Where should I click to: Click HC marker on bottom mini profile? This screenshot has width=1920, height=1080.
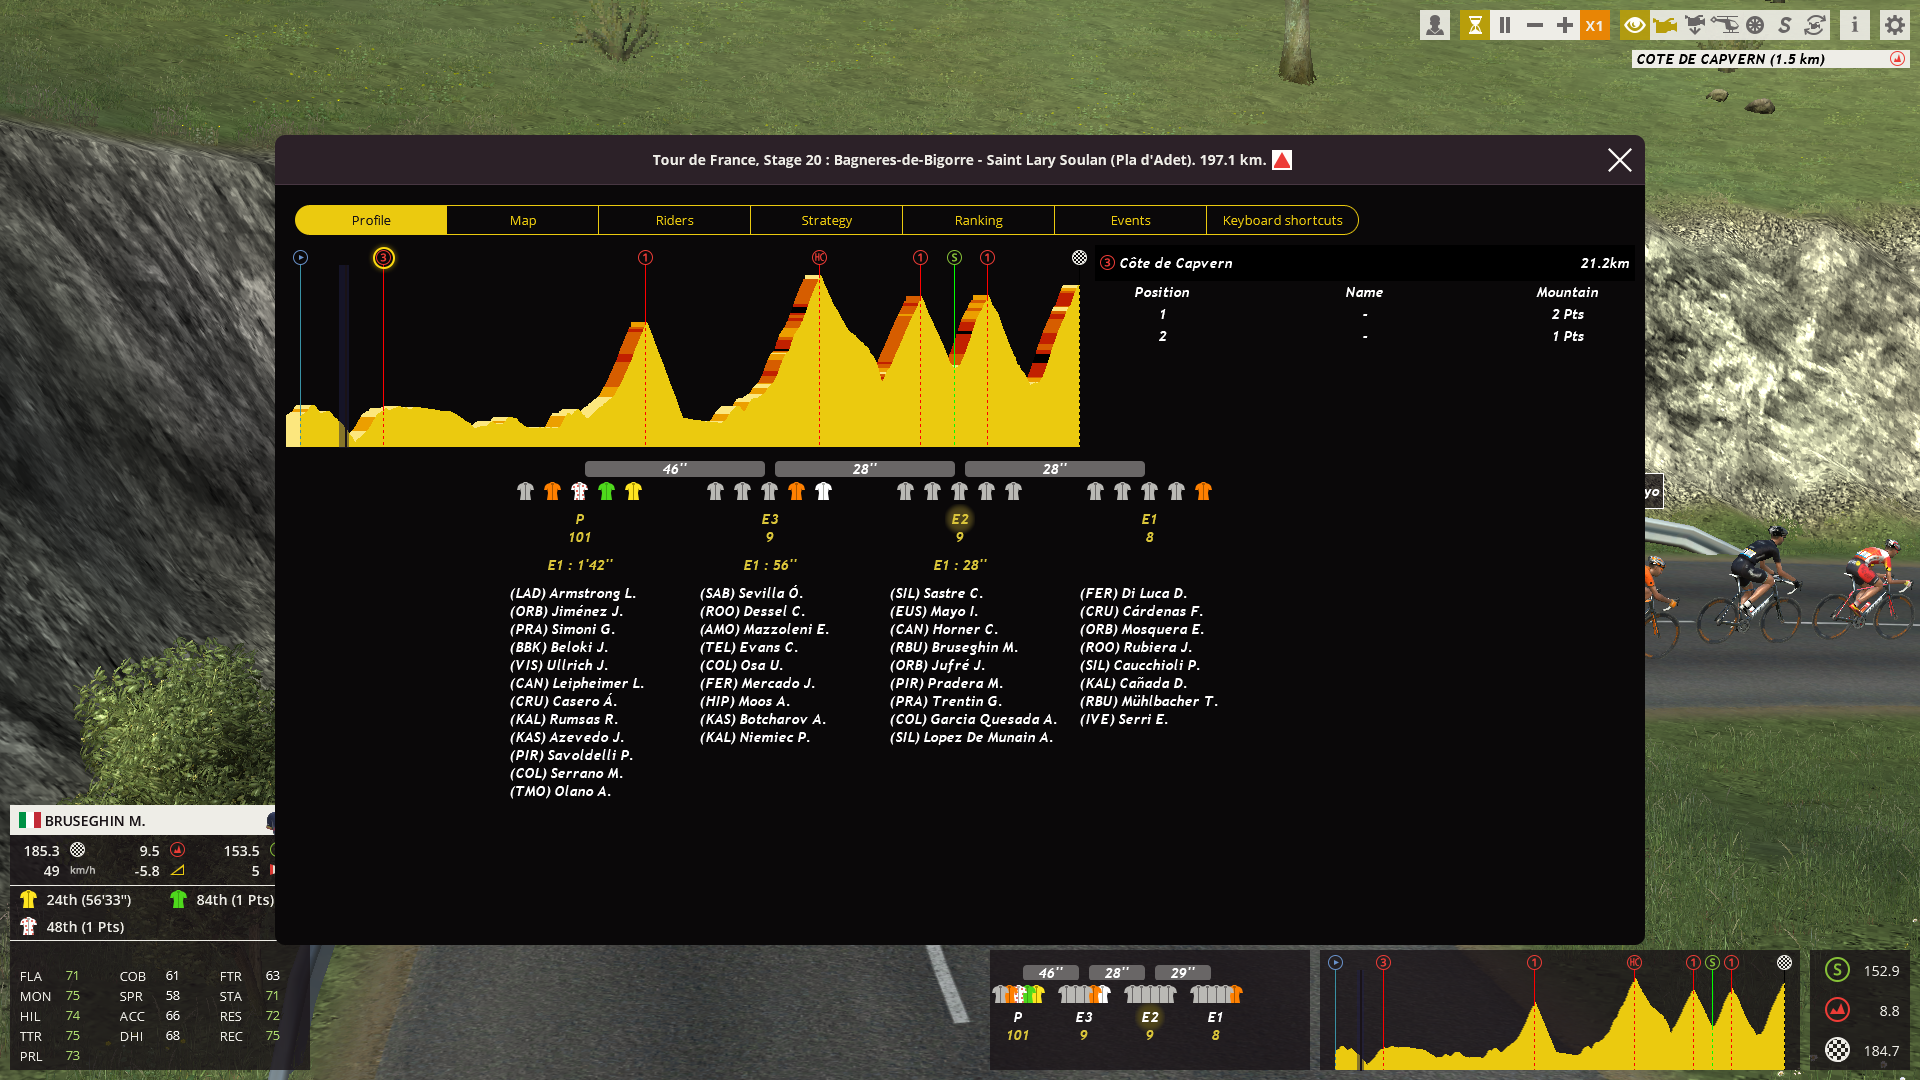pos(1634,963)
